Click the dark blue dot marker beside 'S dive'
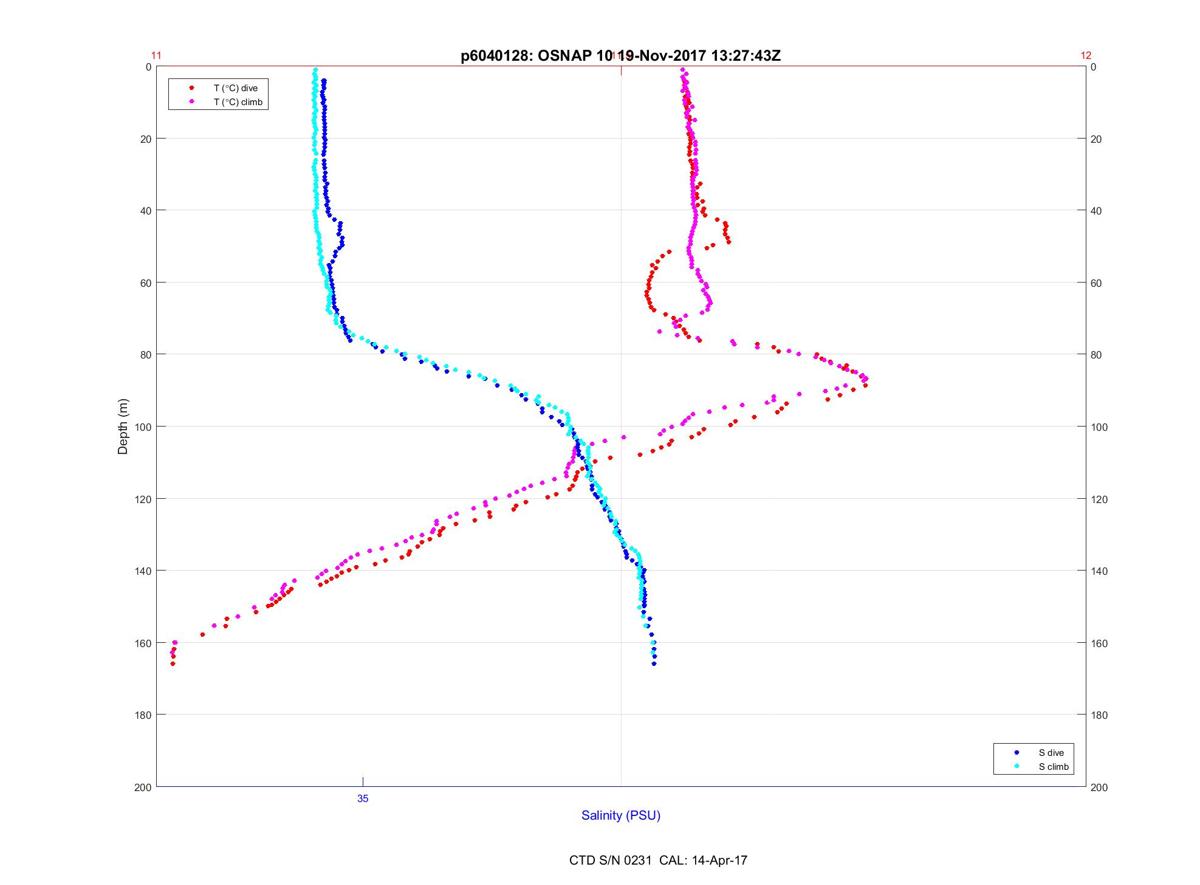1200x885 pixels. tap(1016, 752)
